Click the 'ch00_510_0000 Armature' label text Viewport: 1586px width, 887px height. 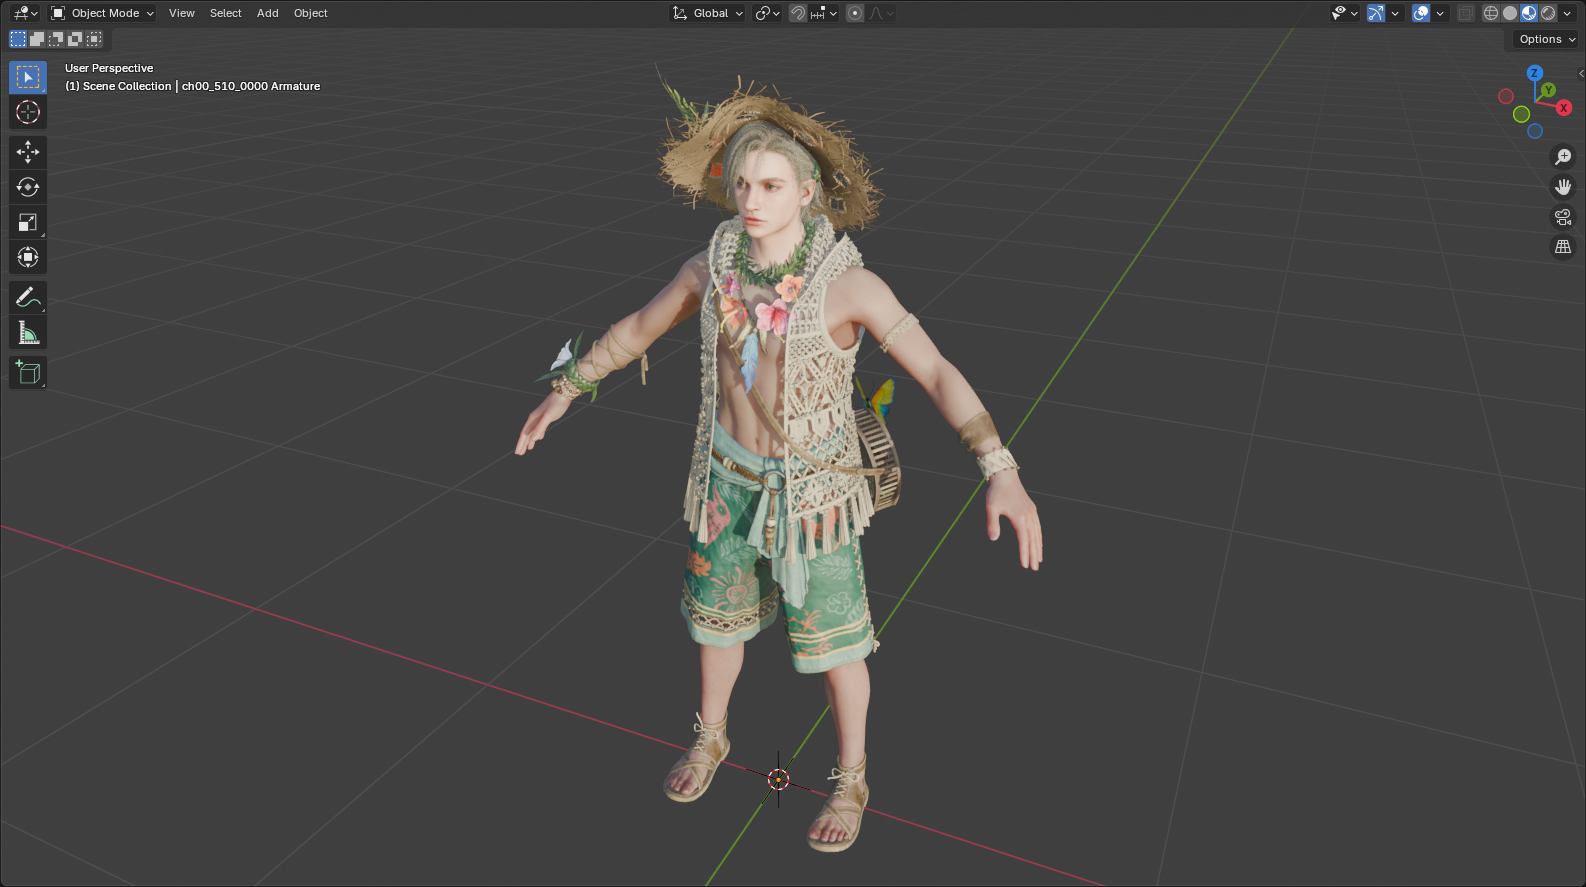pos(251,86)
